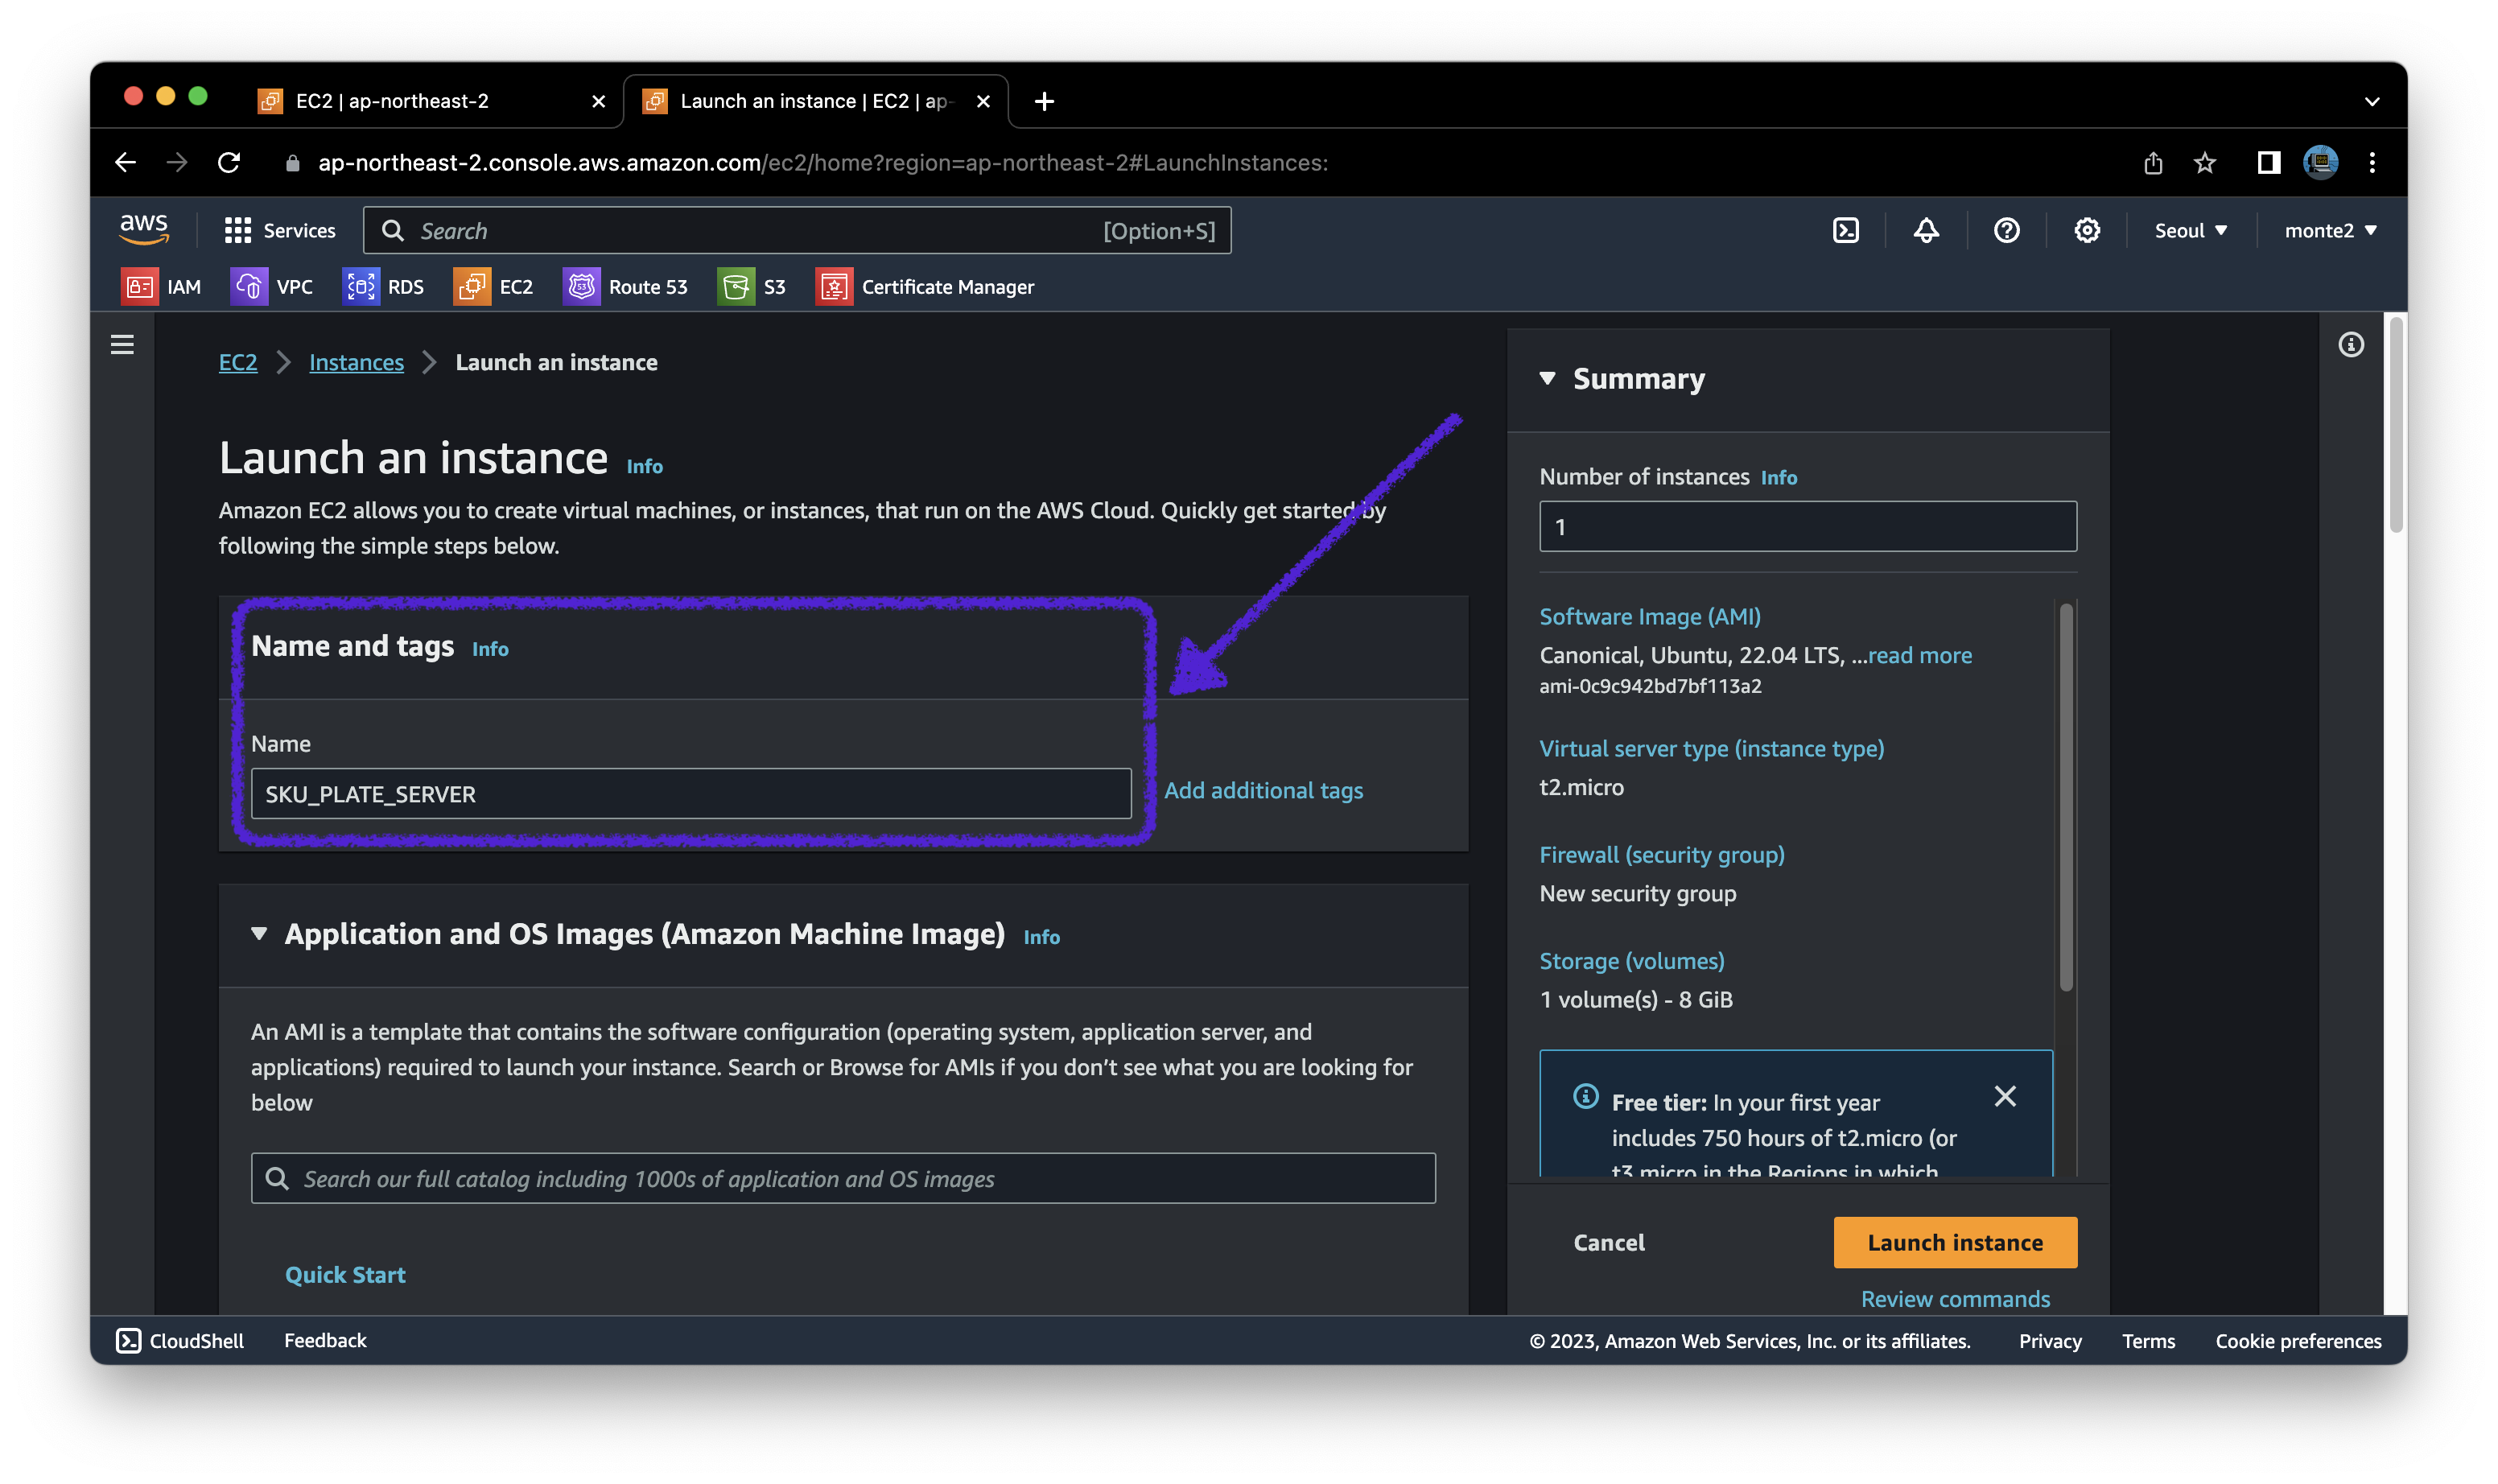Collapse the Application and OS Images section

pyautogui.click(x=259, y=933)
